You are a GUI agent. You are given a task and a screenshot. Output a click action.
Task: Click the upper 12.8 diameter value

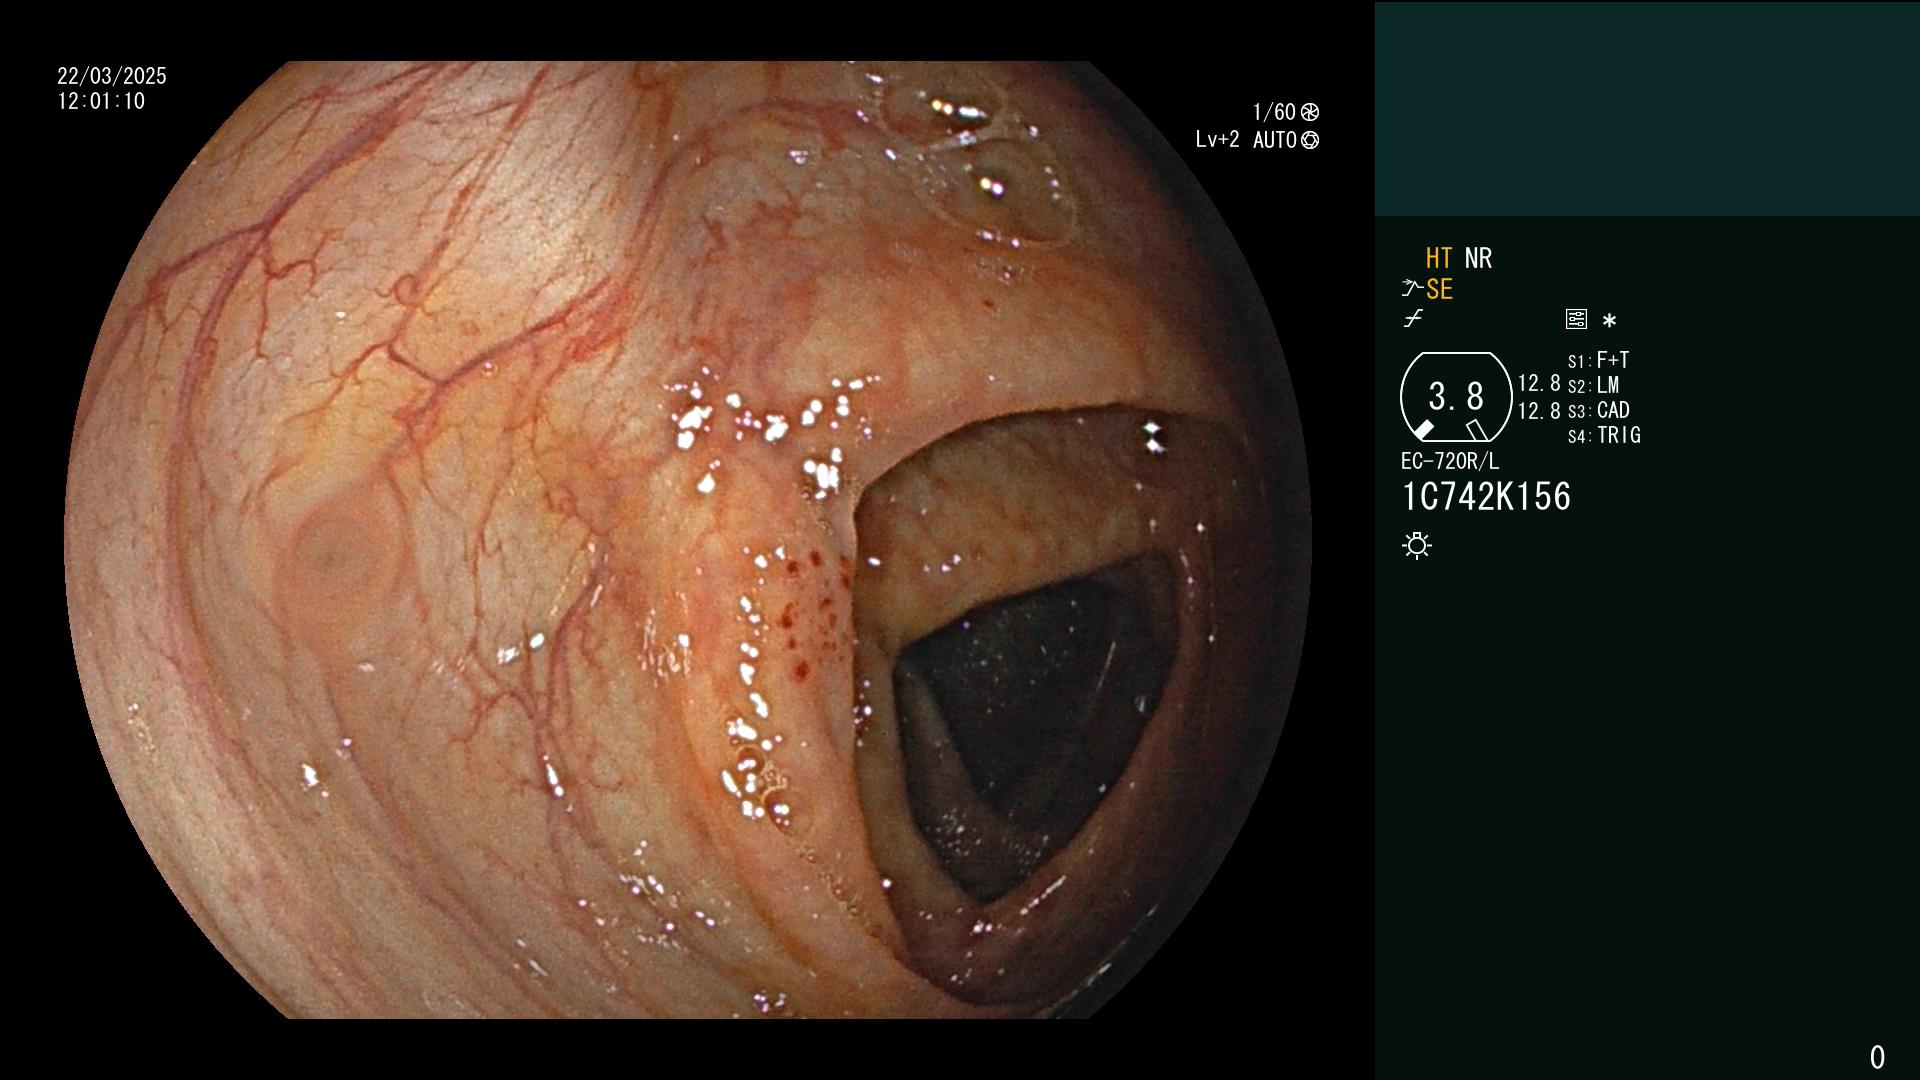coord(1539,383)
